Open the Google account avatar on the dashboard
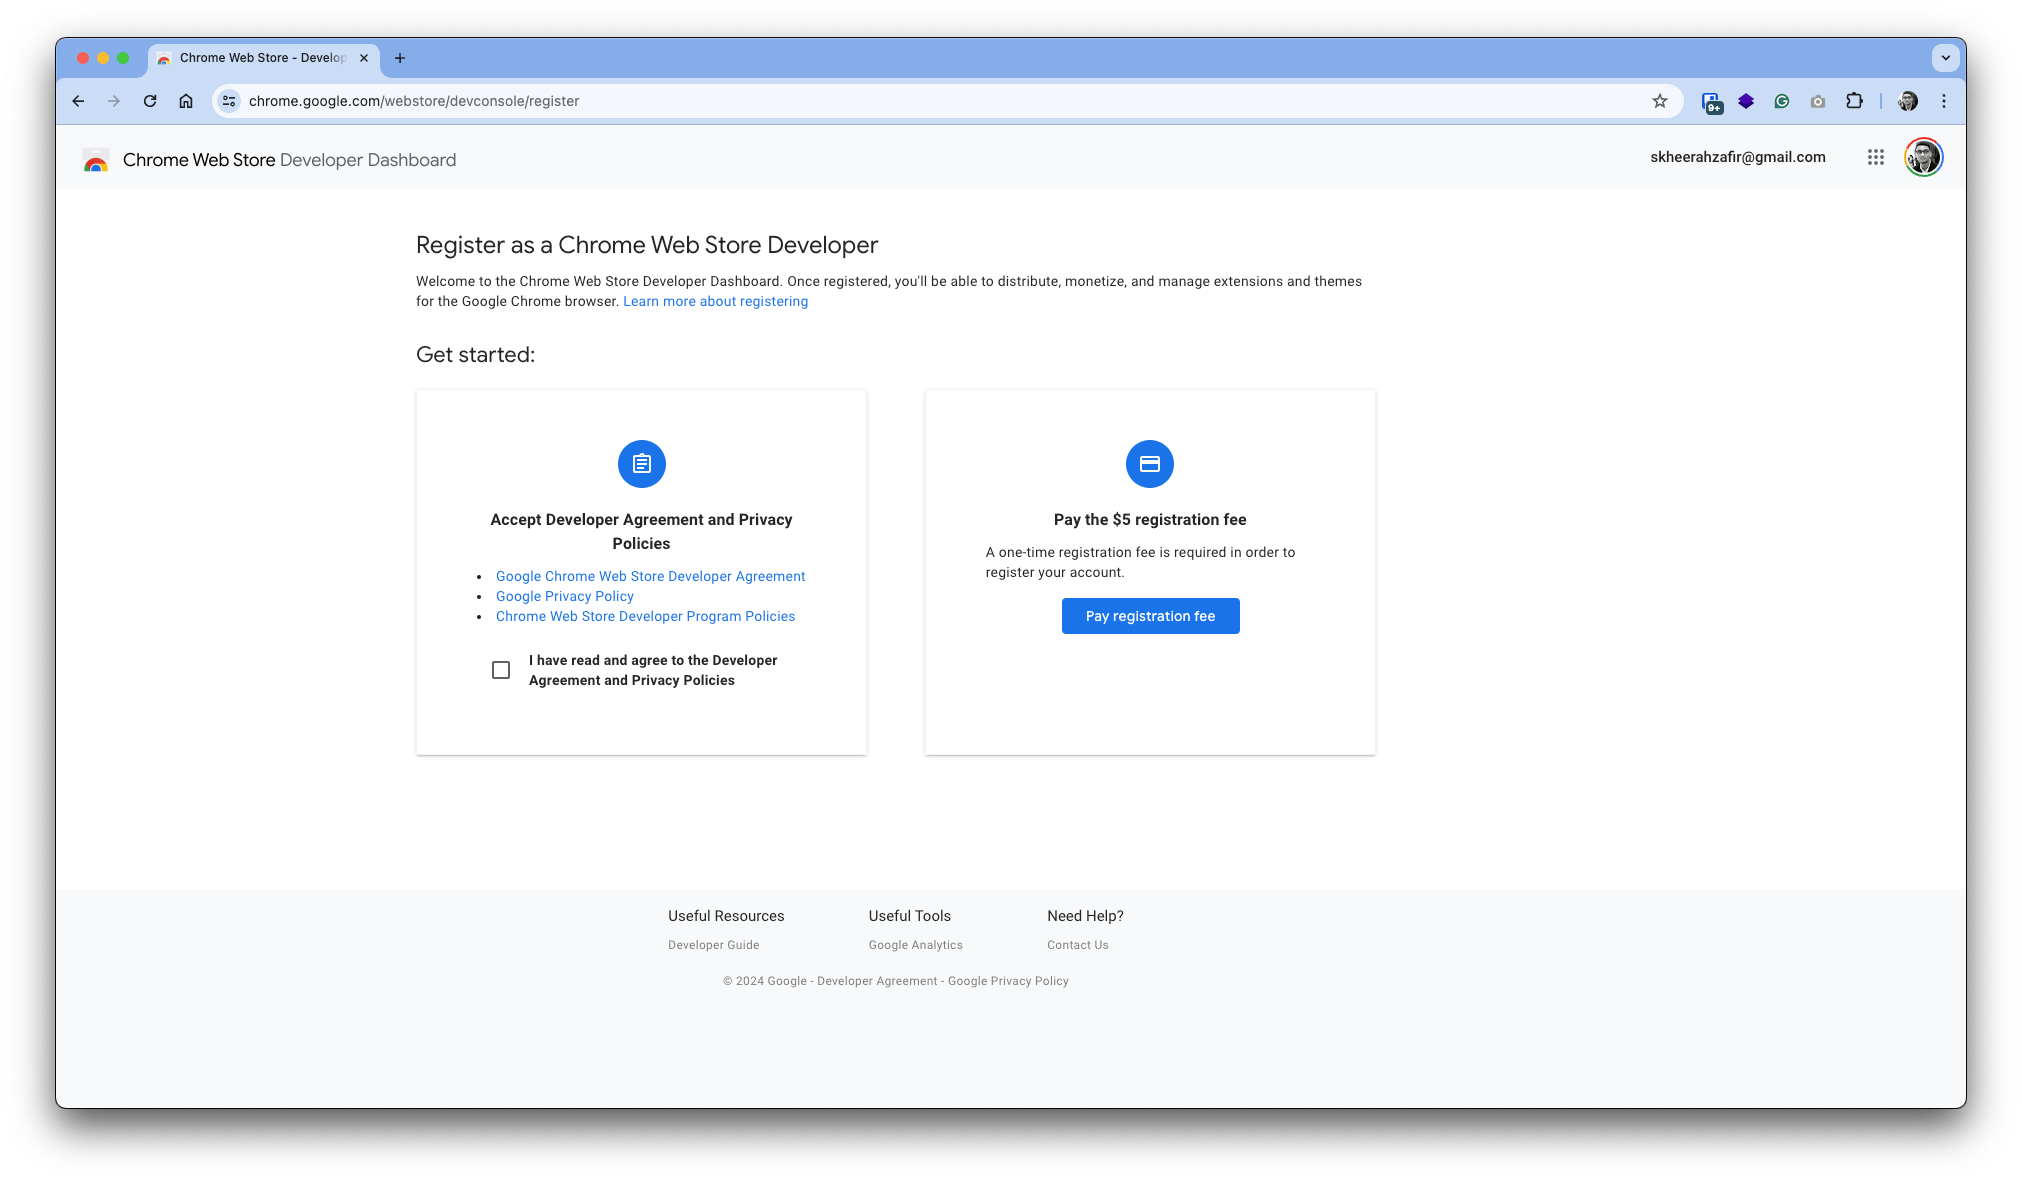 [x=1924, y=157]
